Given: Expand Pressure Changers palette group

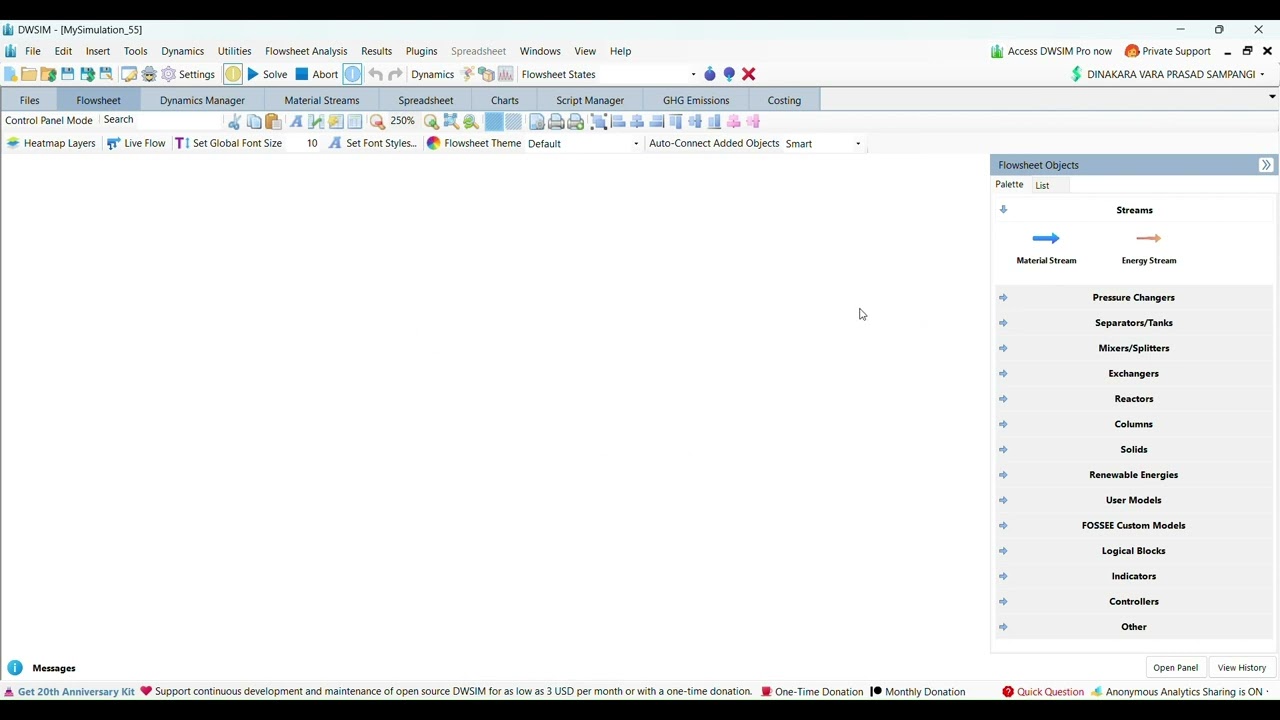Looking at the screenshot, I should coord(1134,297).
